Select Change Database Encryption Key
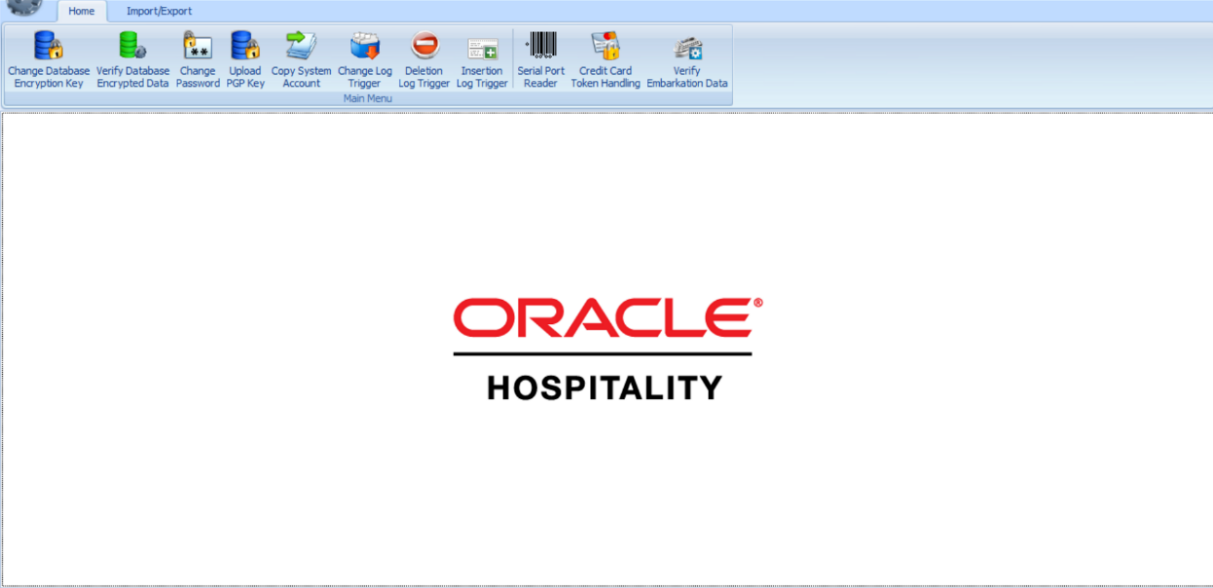 (x=47, y=58)
